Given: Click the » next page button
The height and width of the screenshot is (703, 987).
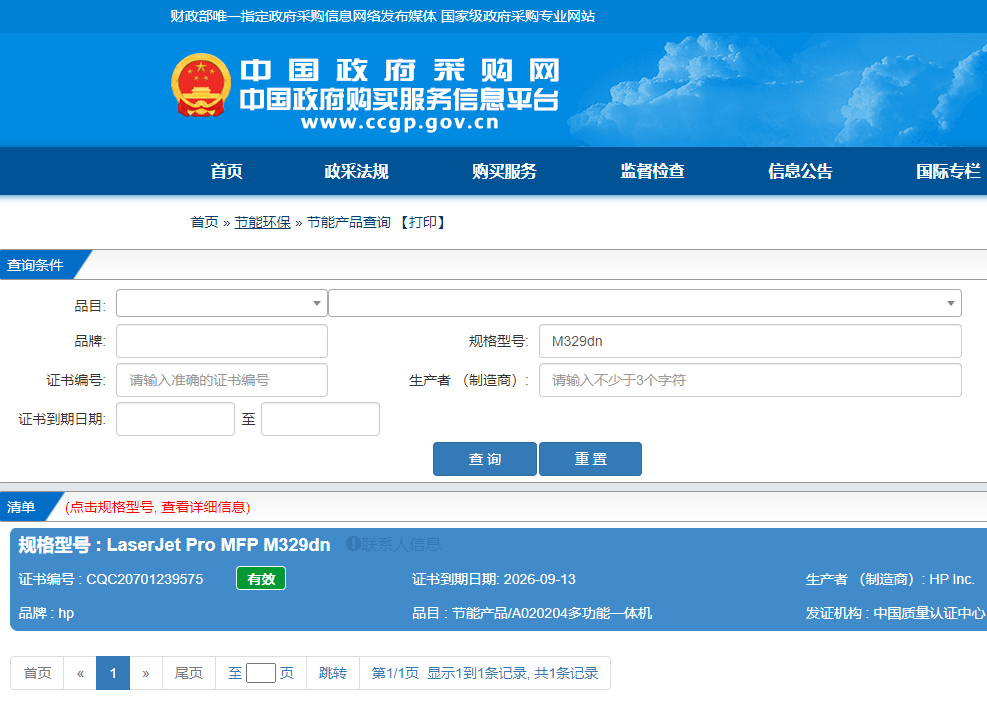Looking at the screenshot, I should point(146,673).
